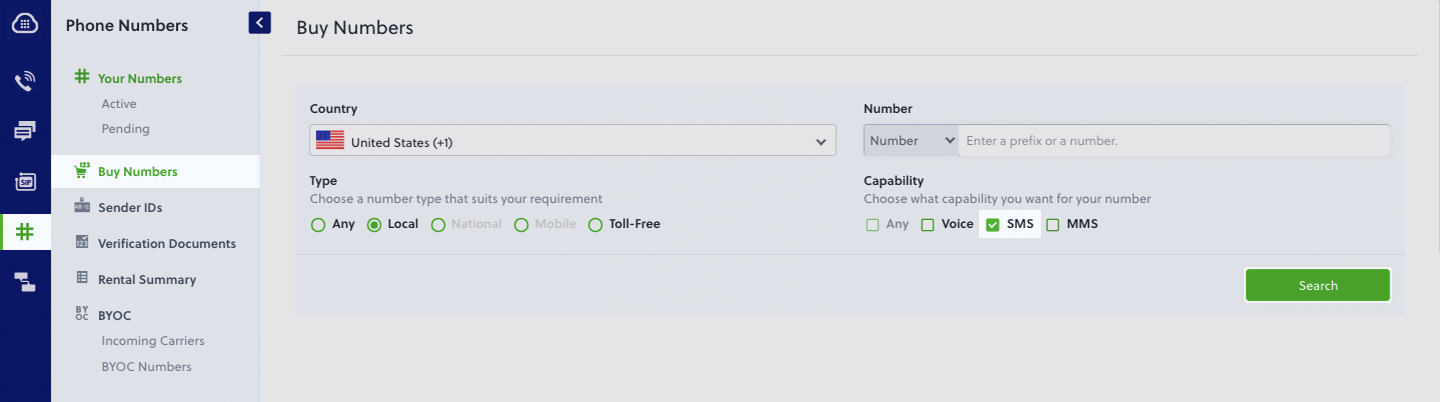Click the Sender IDs icon
The height and width of the screenshot is (402, 1440).
click(82, 207)
